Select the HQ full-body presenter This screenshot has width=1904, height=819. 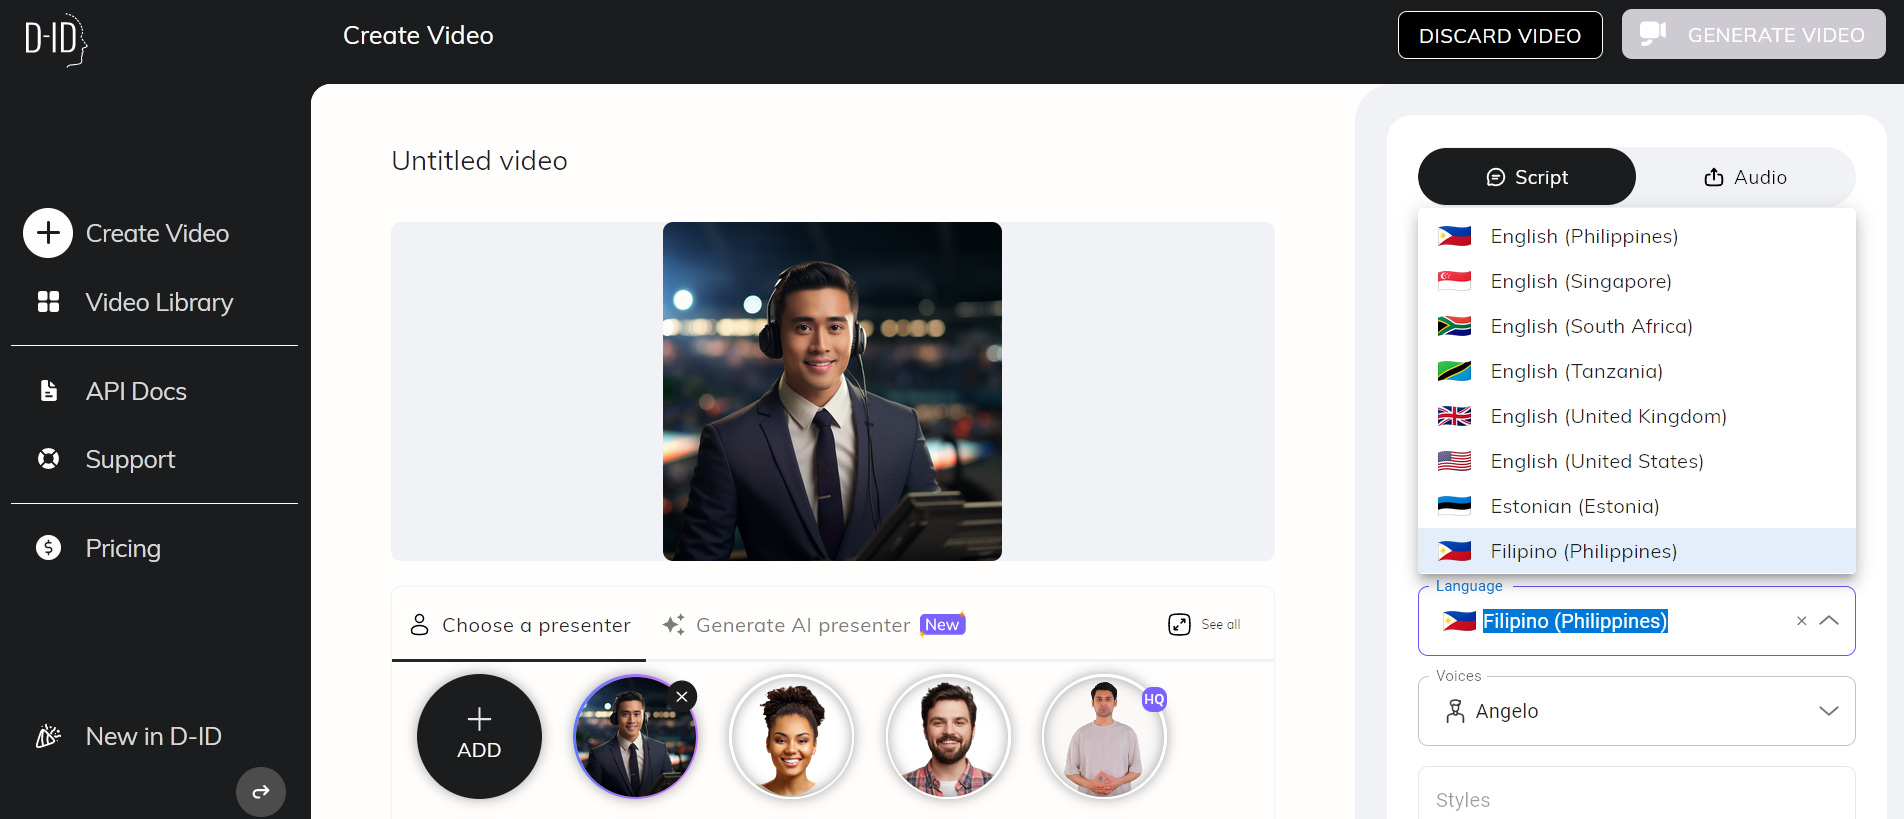[x=1103, y=737]
